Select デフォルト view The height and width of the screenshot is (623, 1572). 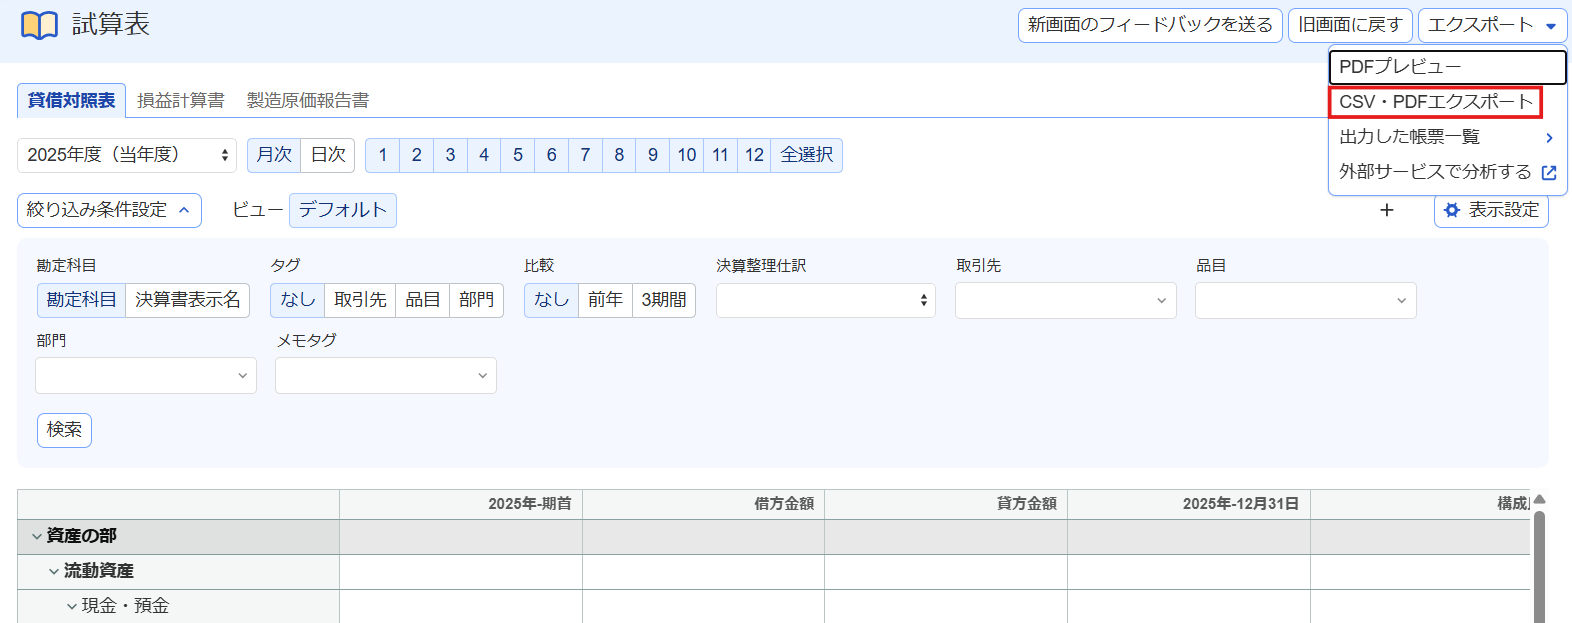click(x=343, y=210)
